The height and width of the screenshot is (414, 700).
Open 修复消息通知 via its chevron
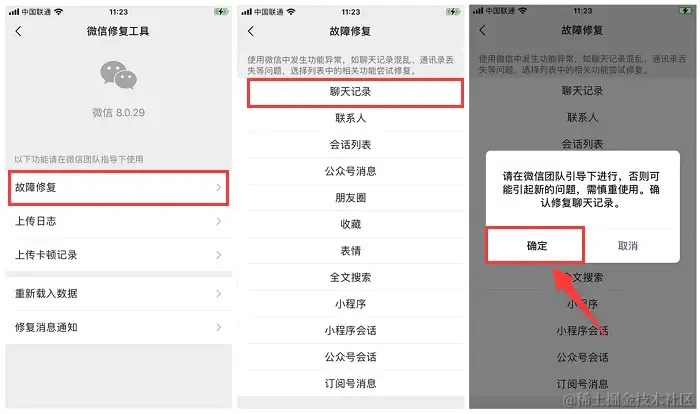tap(218, 327)
